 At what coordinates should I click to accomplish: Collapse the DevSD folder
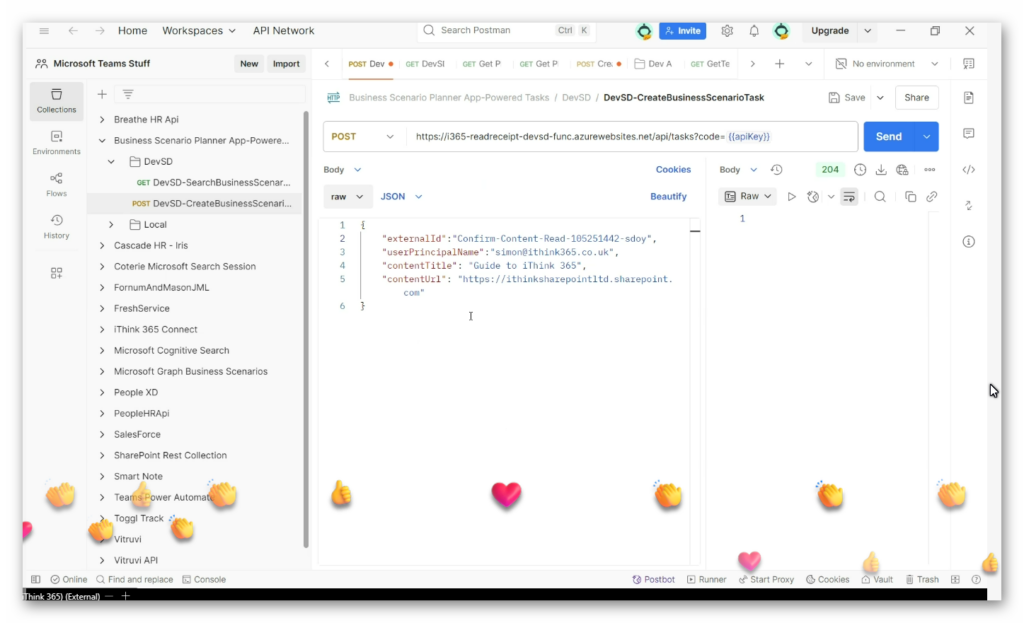[111, 161]
